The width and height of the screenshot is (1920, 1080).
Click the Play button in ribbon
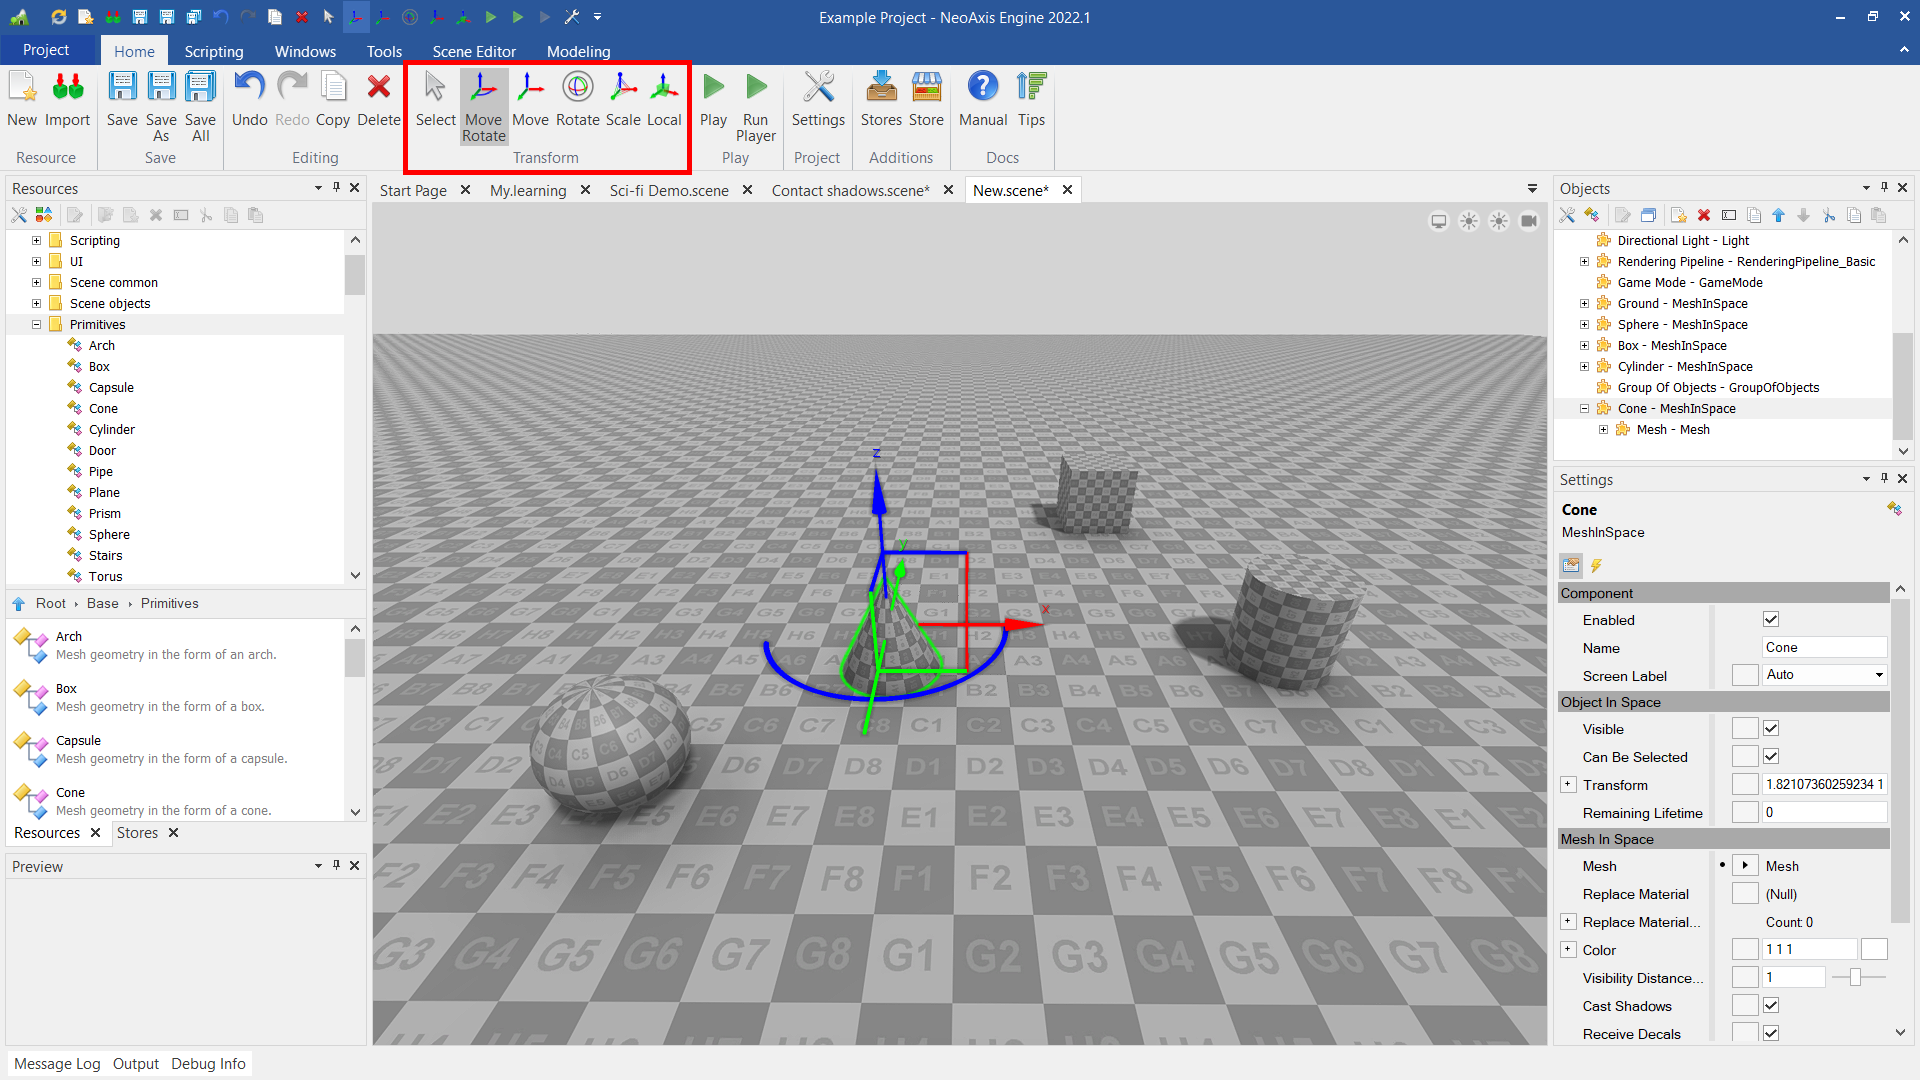click(x=713, y=99)
